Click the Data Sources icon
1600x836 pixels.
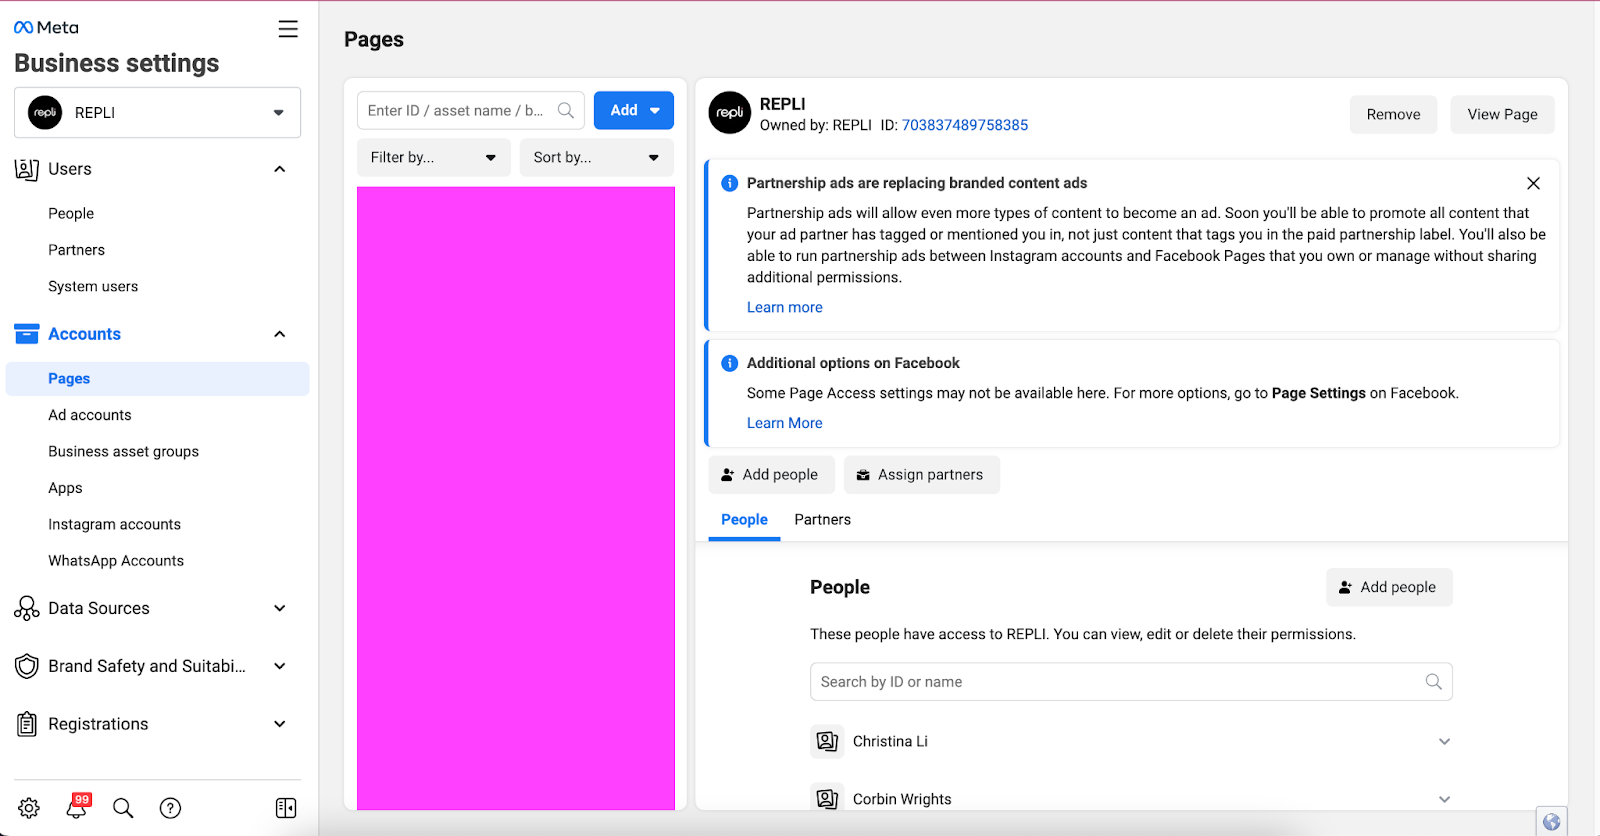[x=27, y=608]
